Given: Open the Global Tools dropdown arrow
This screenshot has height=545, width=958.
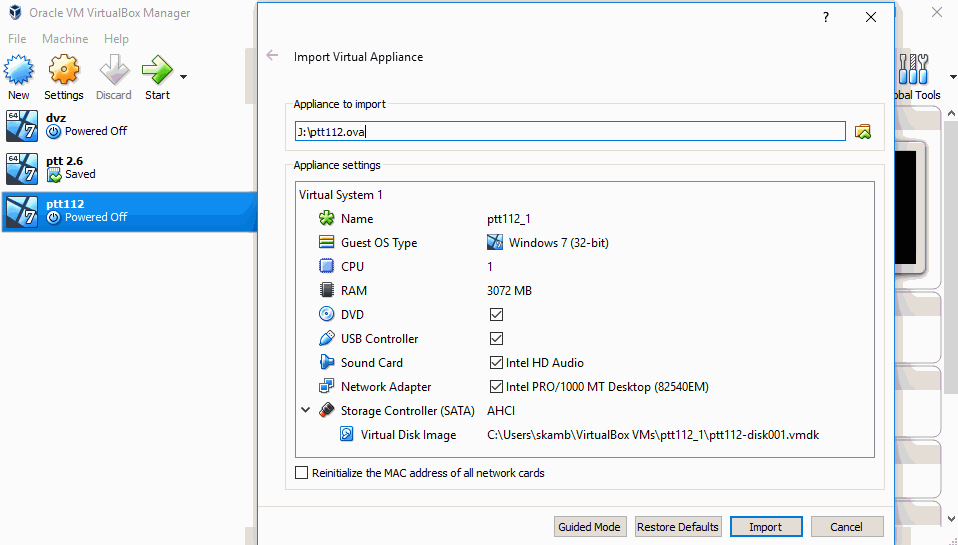Looking at the screenshot, I should (953, 77).
